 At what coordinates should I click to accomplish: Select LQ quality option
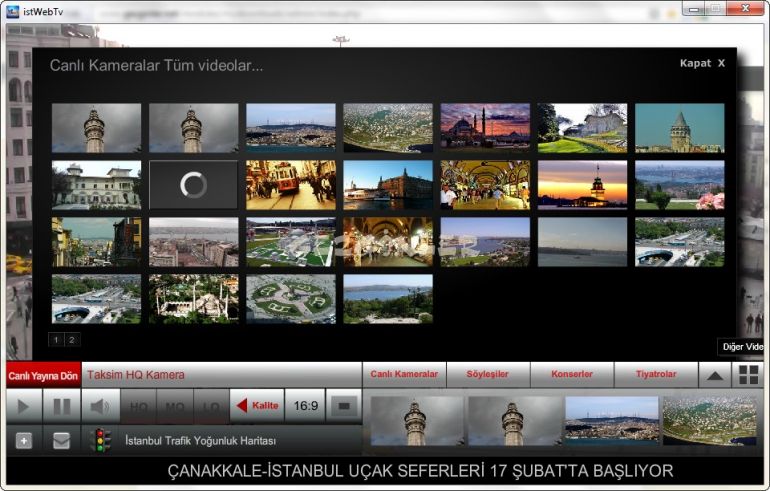click(211, 407)
